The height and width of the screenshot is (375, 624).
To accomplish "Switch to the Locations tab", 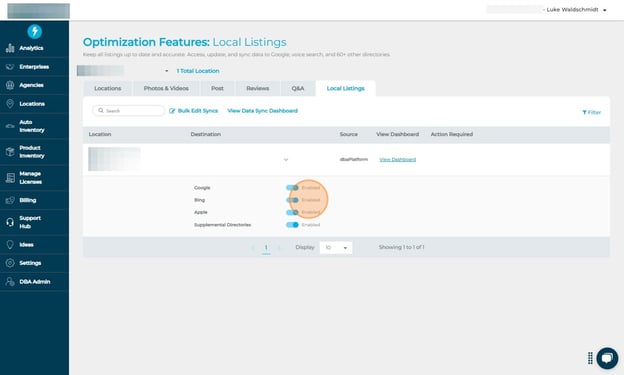I will point(107,88).
